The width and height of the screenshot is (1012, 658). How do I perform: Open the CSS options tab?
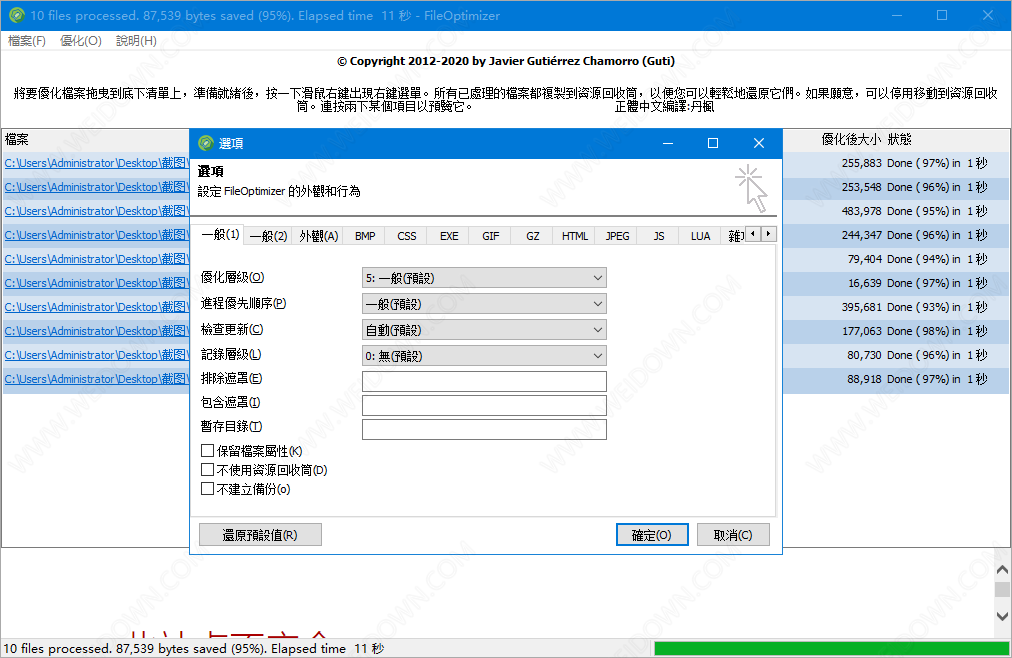(407, 236)
